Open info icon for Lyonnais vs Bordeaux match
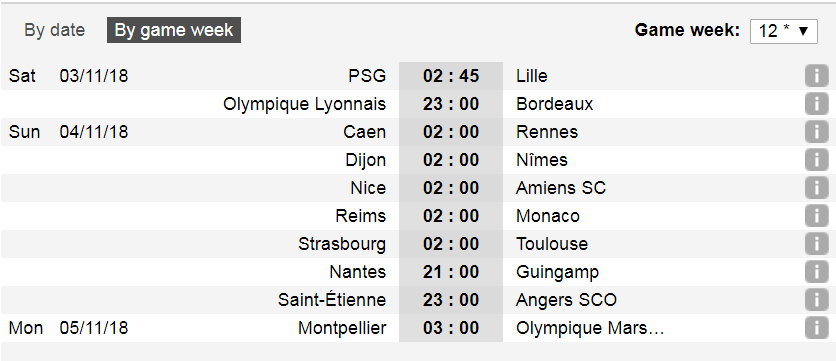Viewport: 836px width, 361px height. click(x=816, y=104)
